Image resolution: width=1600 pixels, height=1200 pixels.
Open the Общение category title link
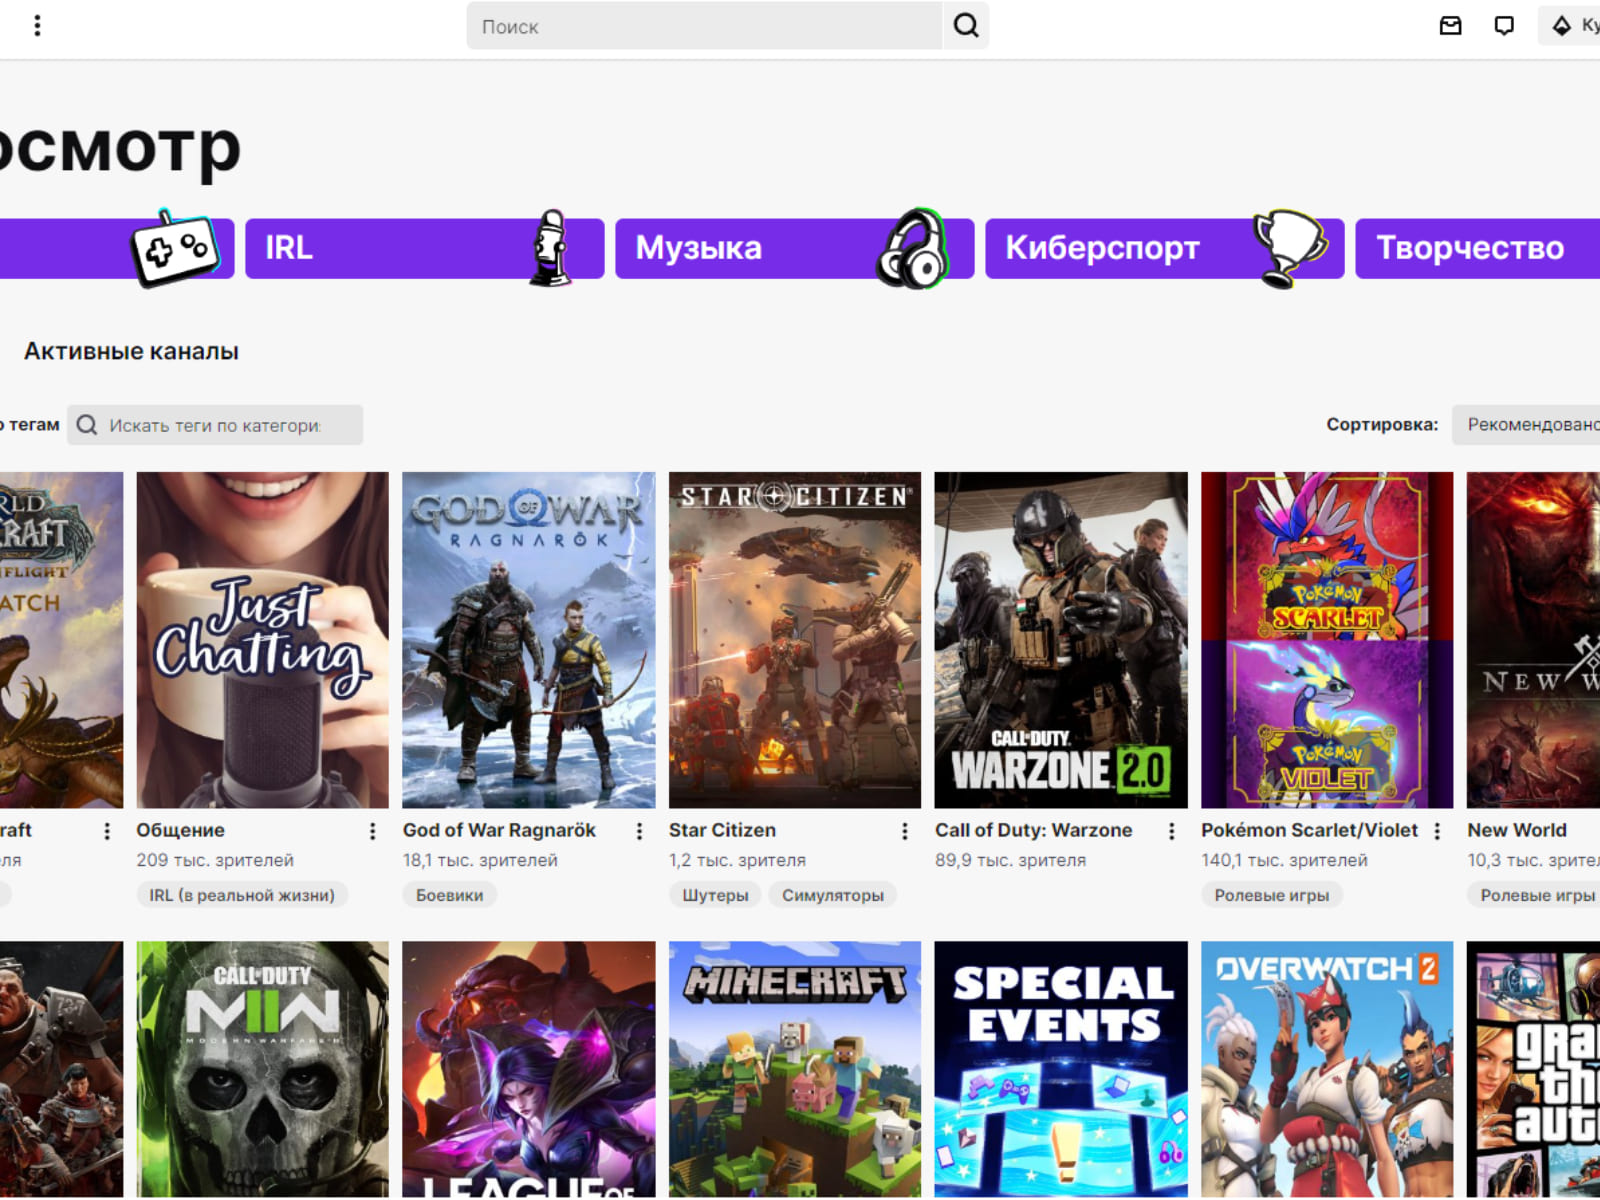(x=181, y=830)
